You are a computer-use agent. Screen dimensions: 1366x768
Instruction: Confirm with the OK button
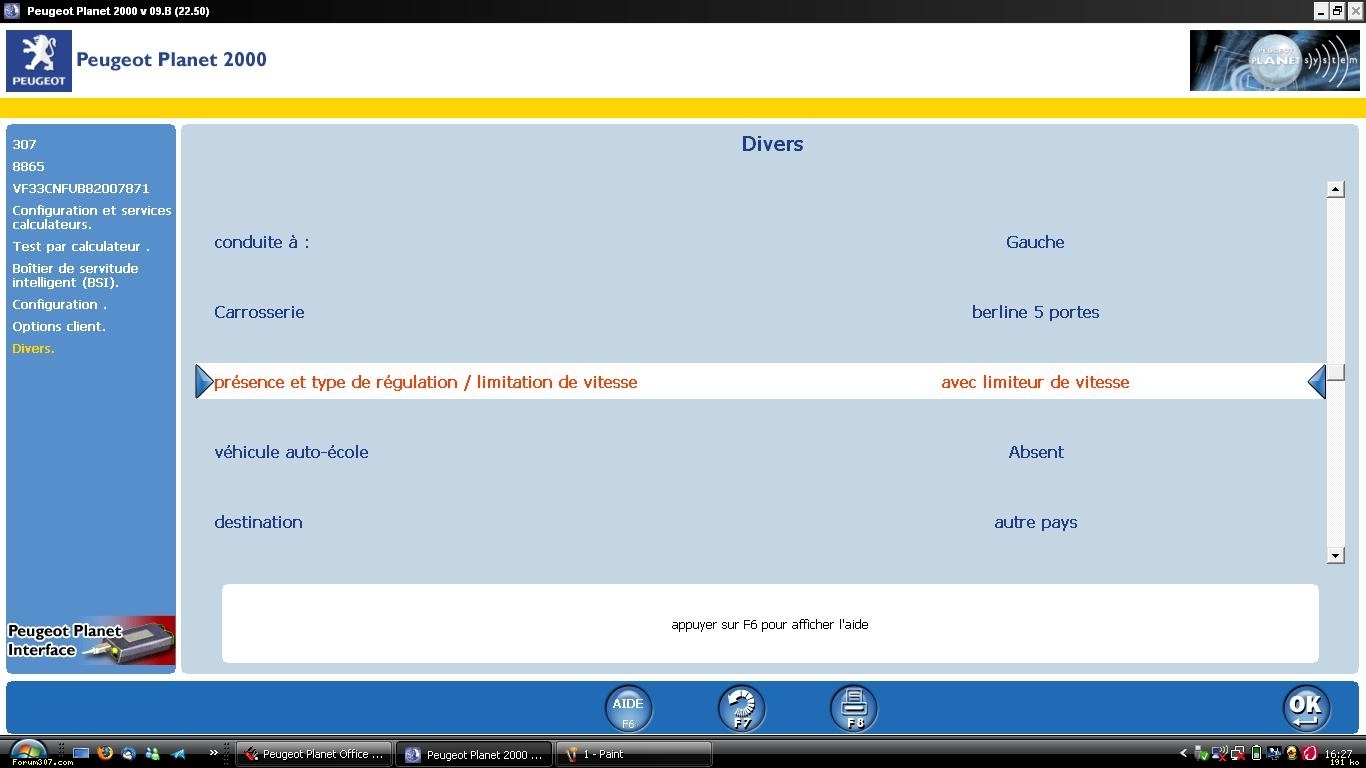click(x=1306, y=708)
